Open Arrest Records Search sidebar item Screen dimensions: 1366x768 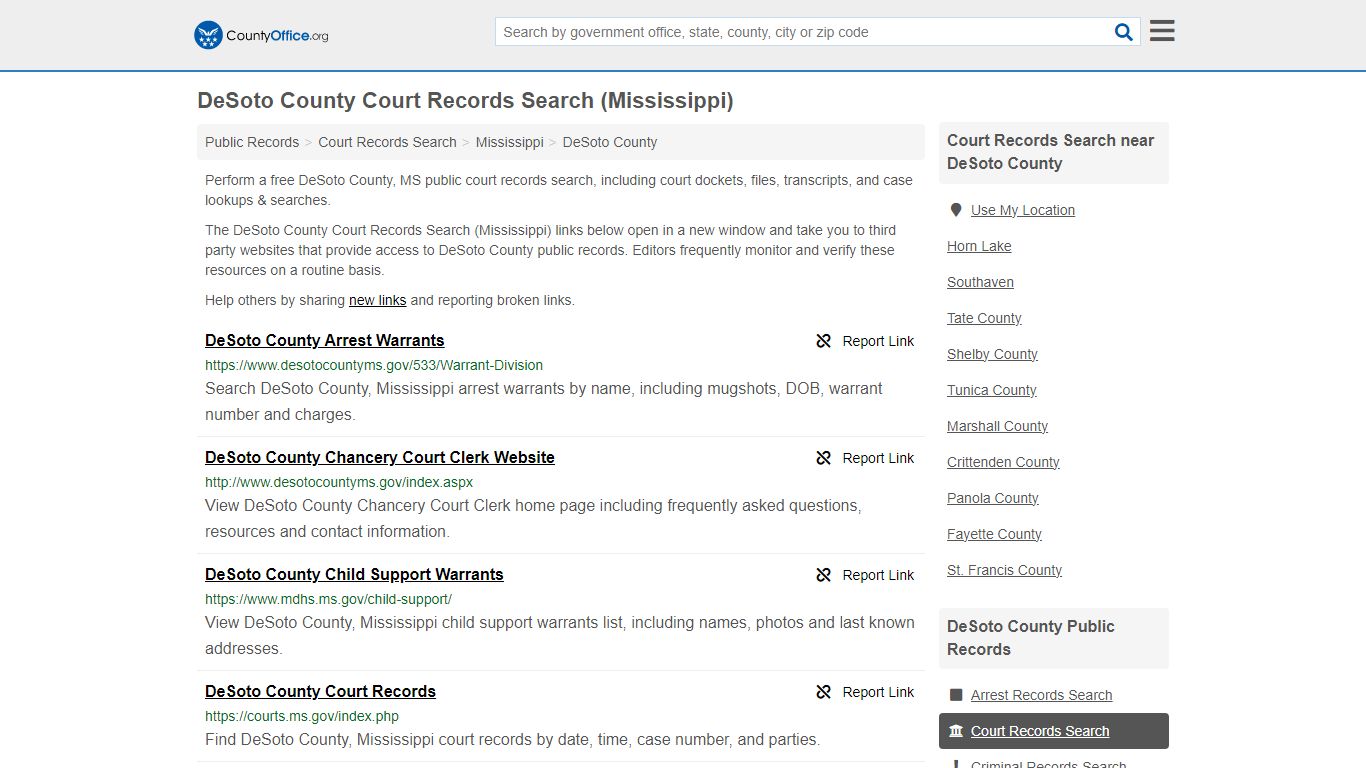click(x=1041, y=695)
